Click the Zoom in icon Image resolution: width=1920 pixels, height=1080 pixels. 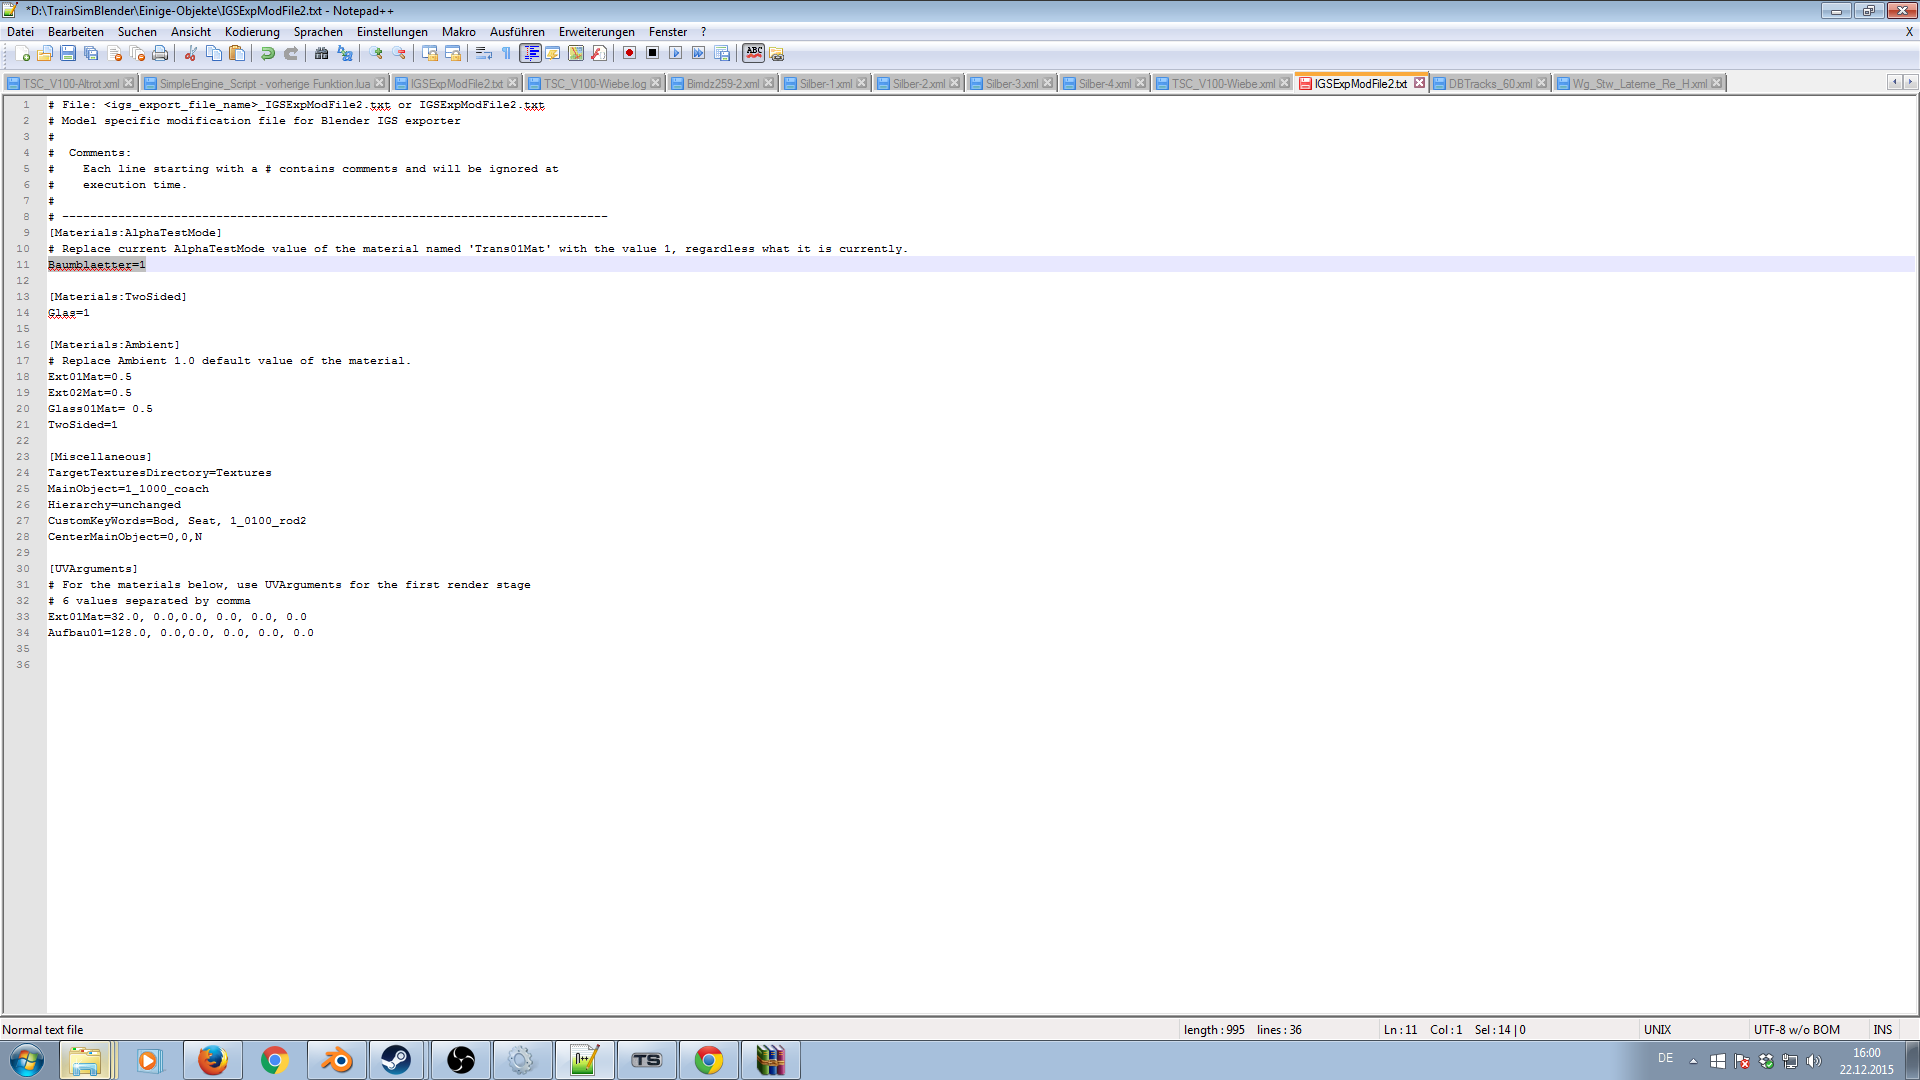[x=376, y=54]
